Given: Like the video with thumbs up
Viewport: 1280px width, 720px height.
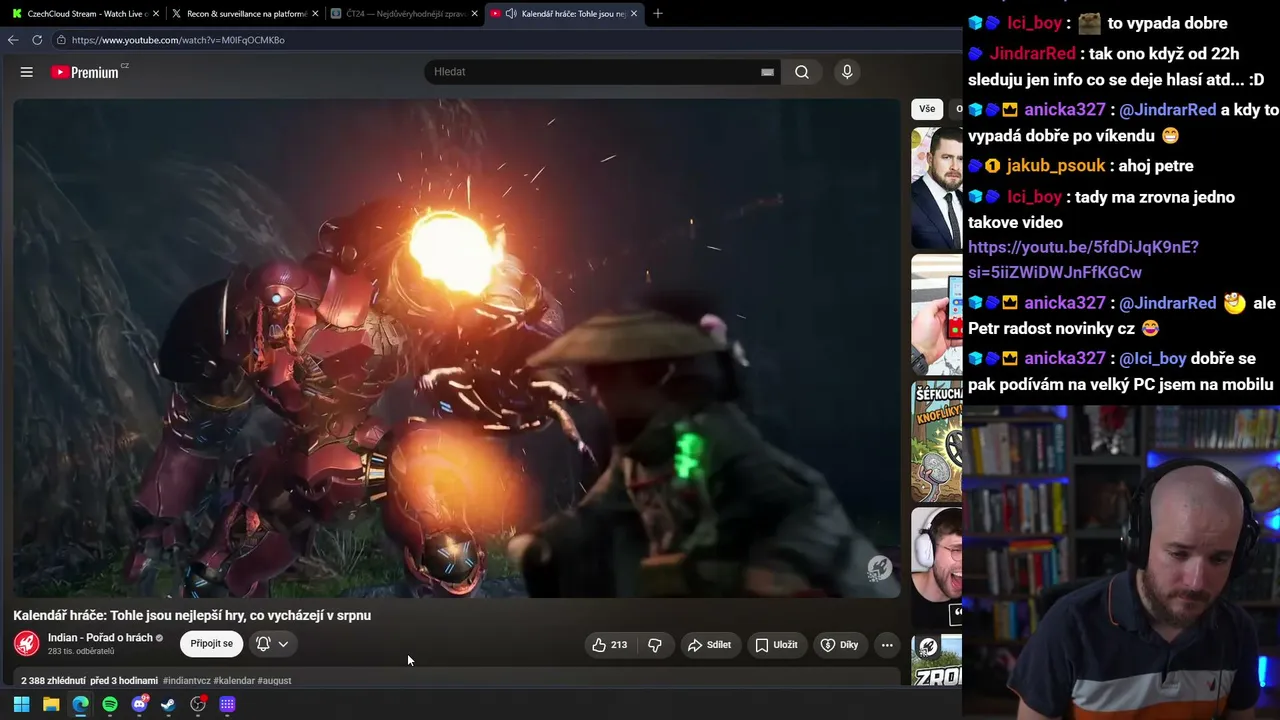Looking at the screenshot, I should [x=610, y=645].
